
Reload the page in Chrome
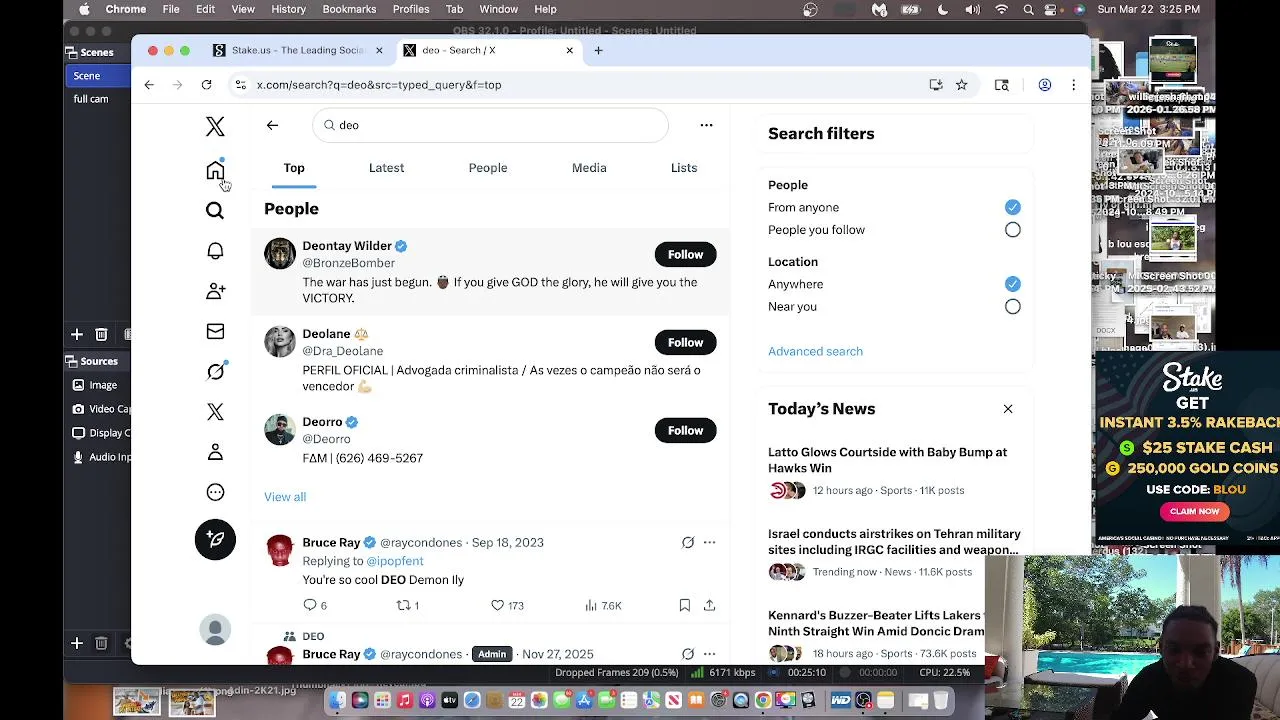[206, 85]
